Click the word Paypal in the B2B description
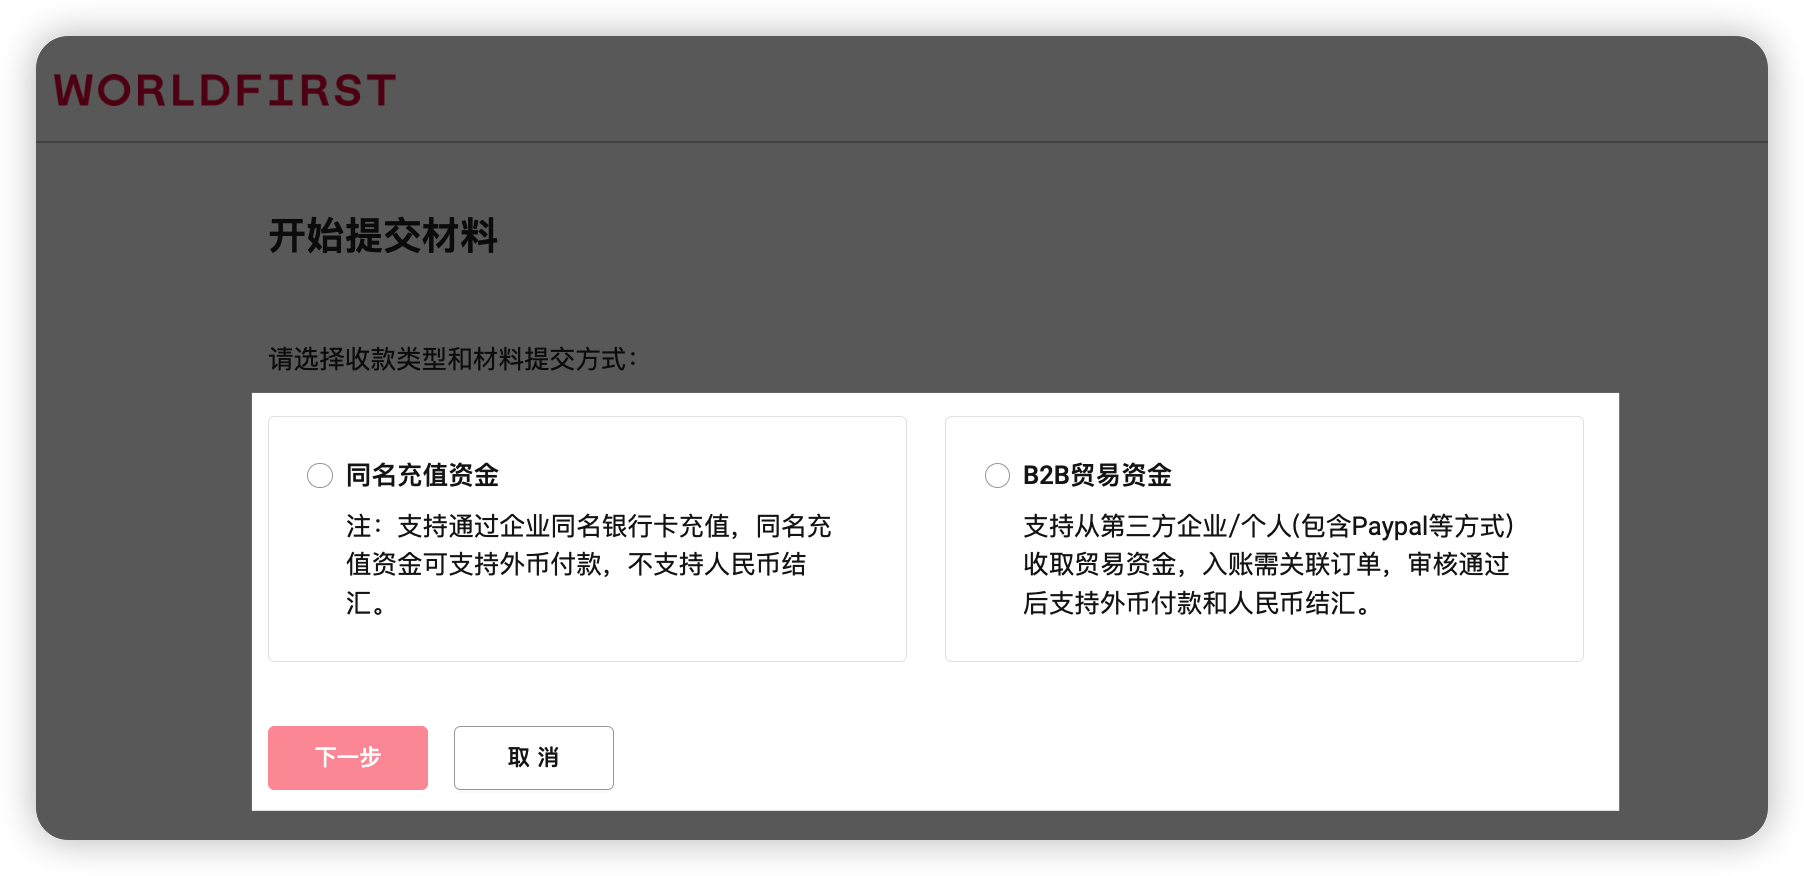Image resolution: width=1804 pixels, height=876 pixels. pos(1389,526)
